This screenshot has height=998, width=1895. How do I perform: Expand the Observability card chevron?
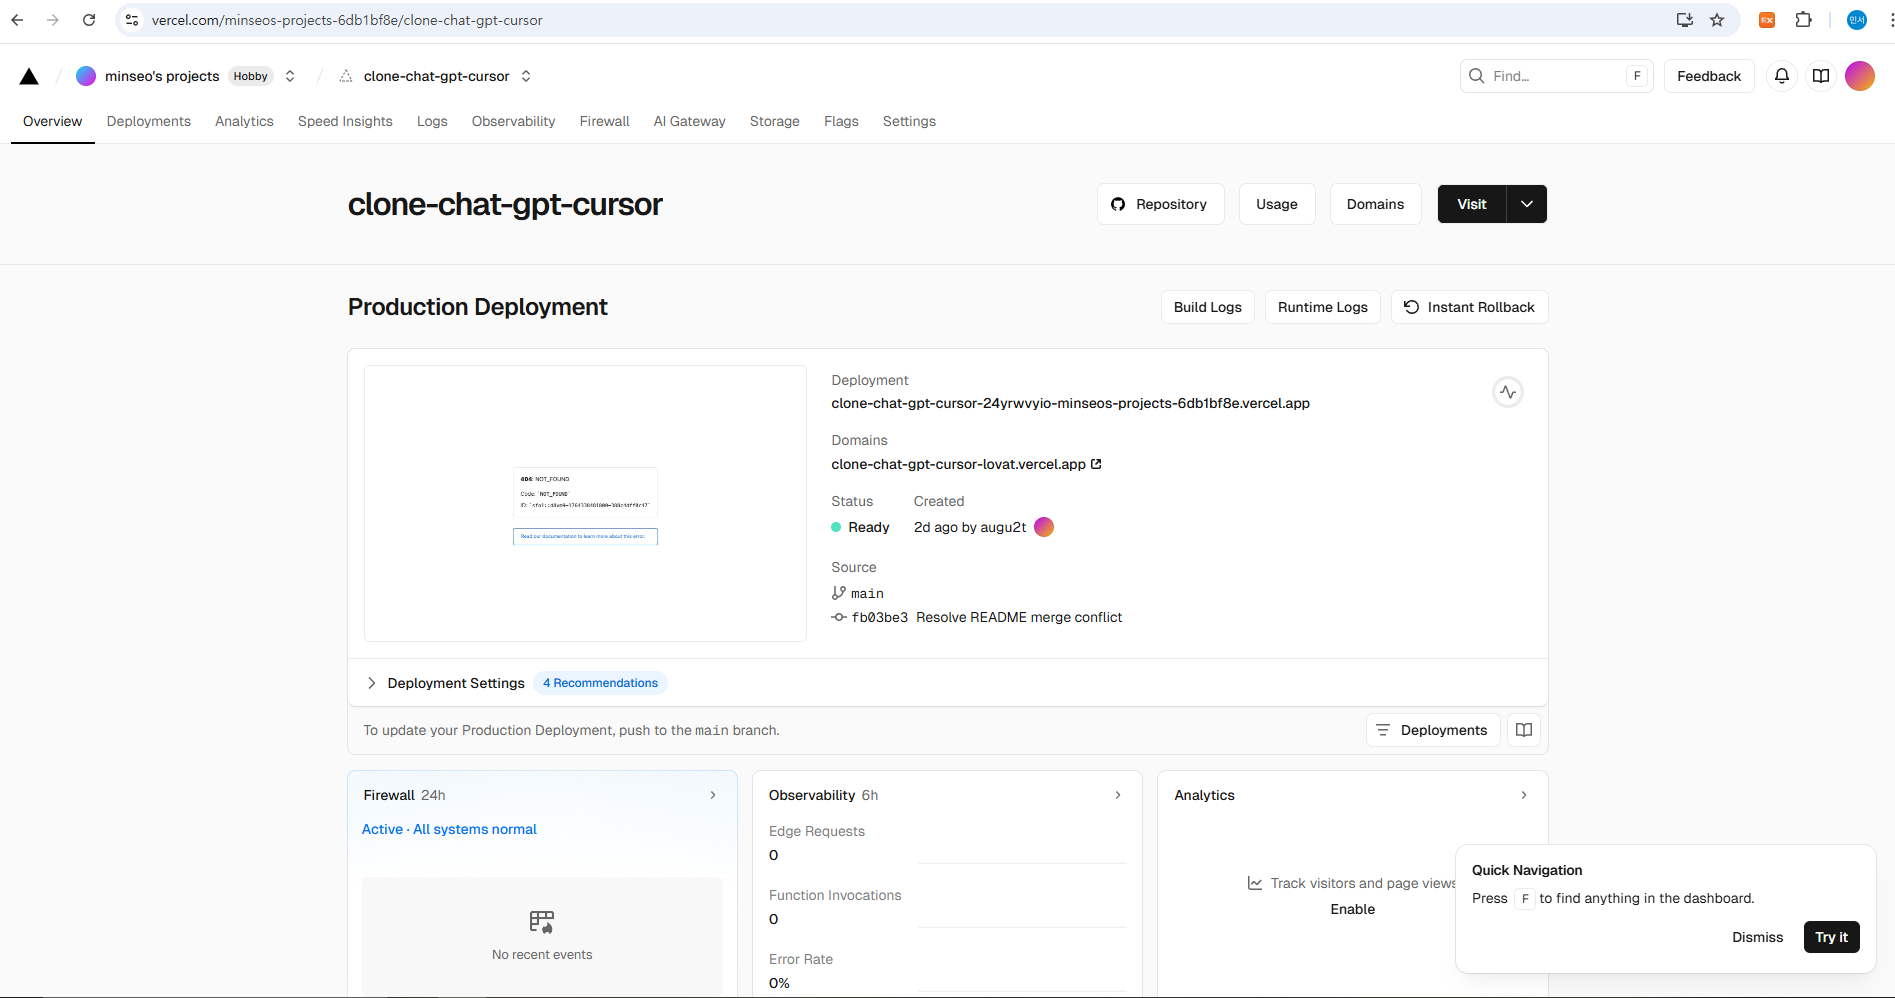coord(1118,795)
